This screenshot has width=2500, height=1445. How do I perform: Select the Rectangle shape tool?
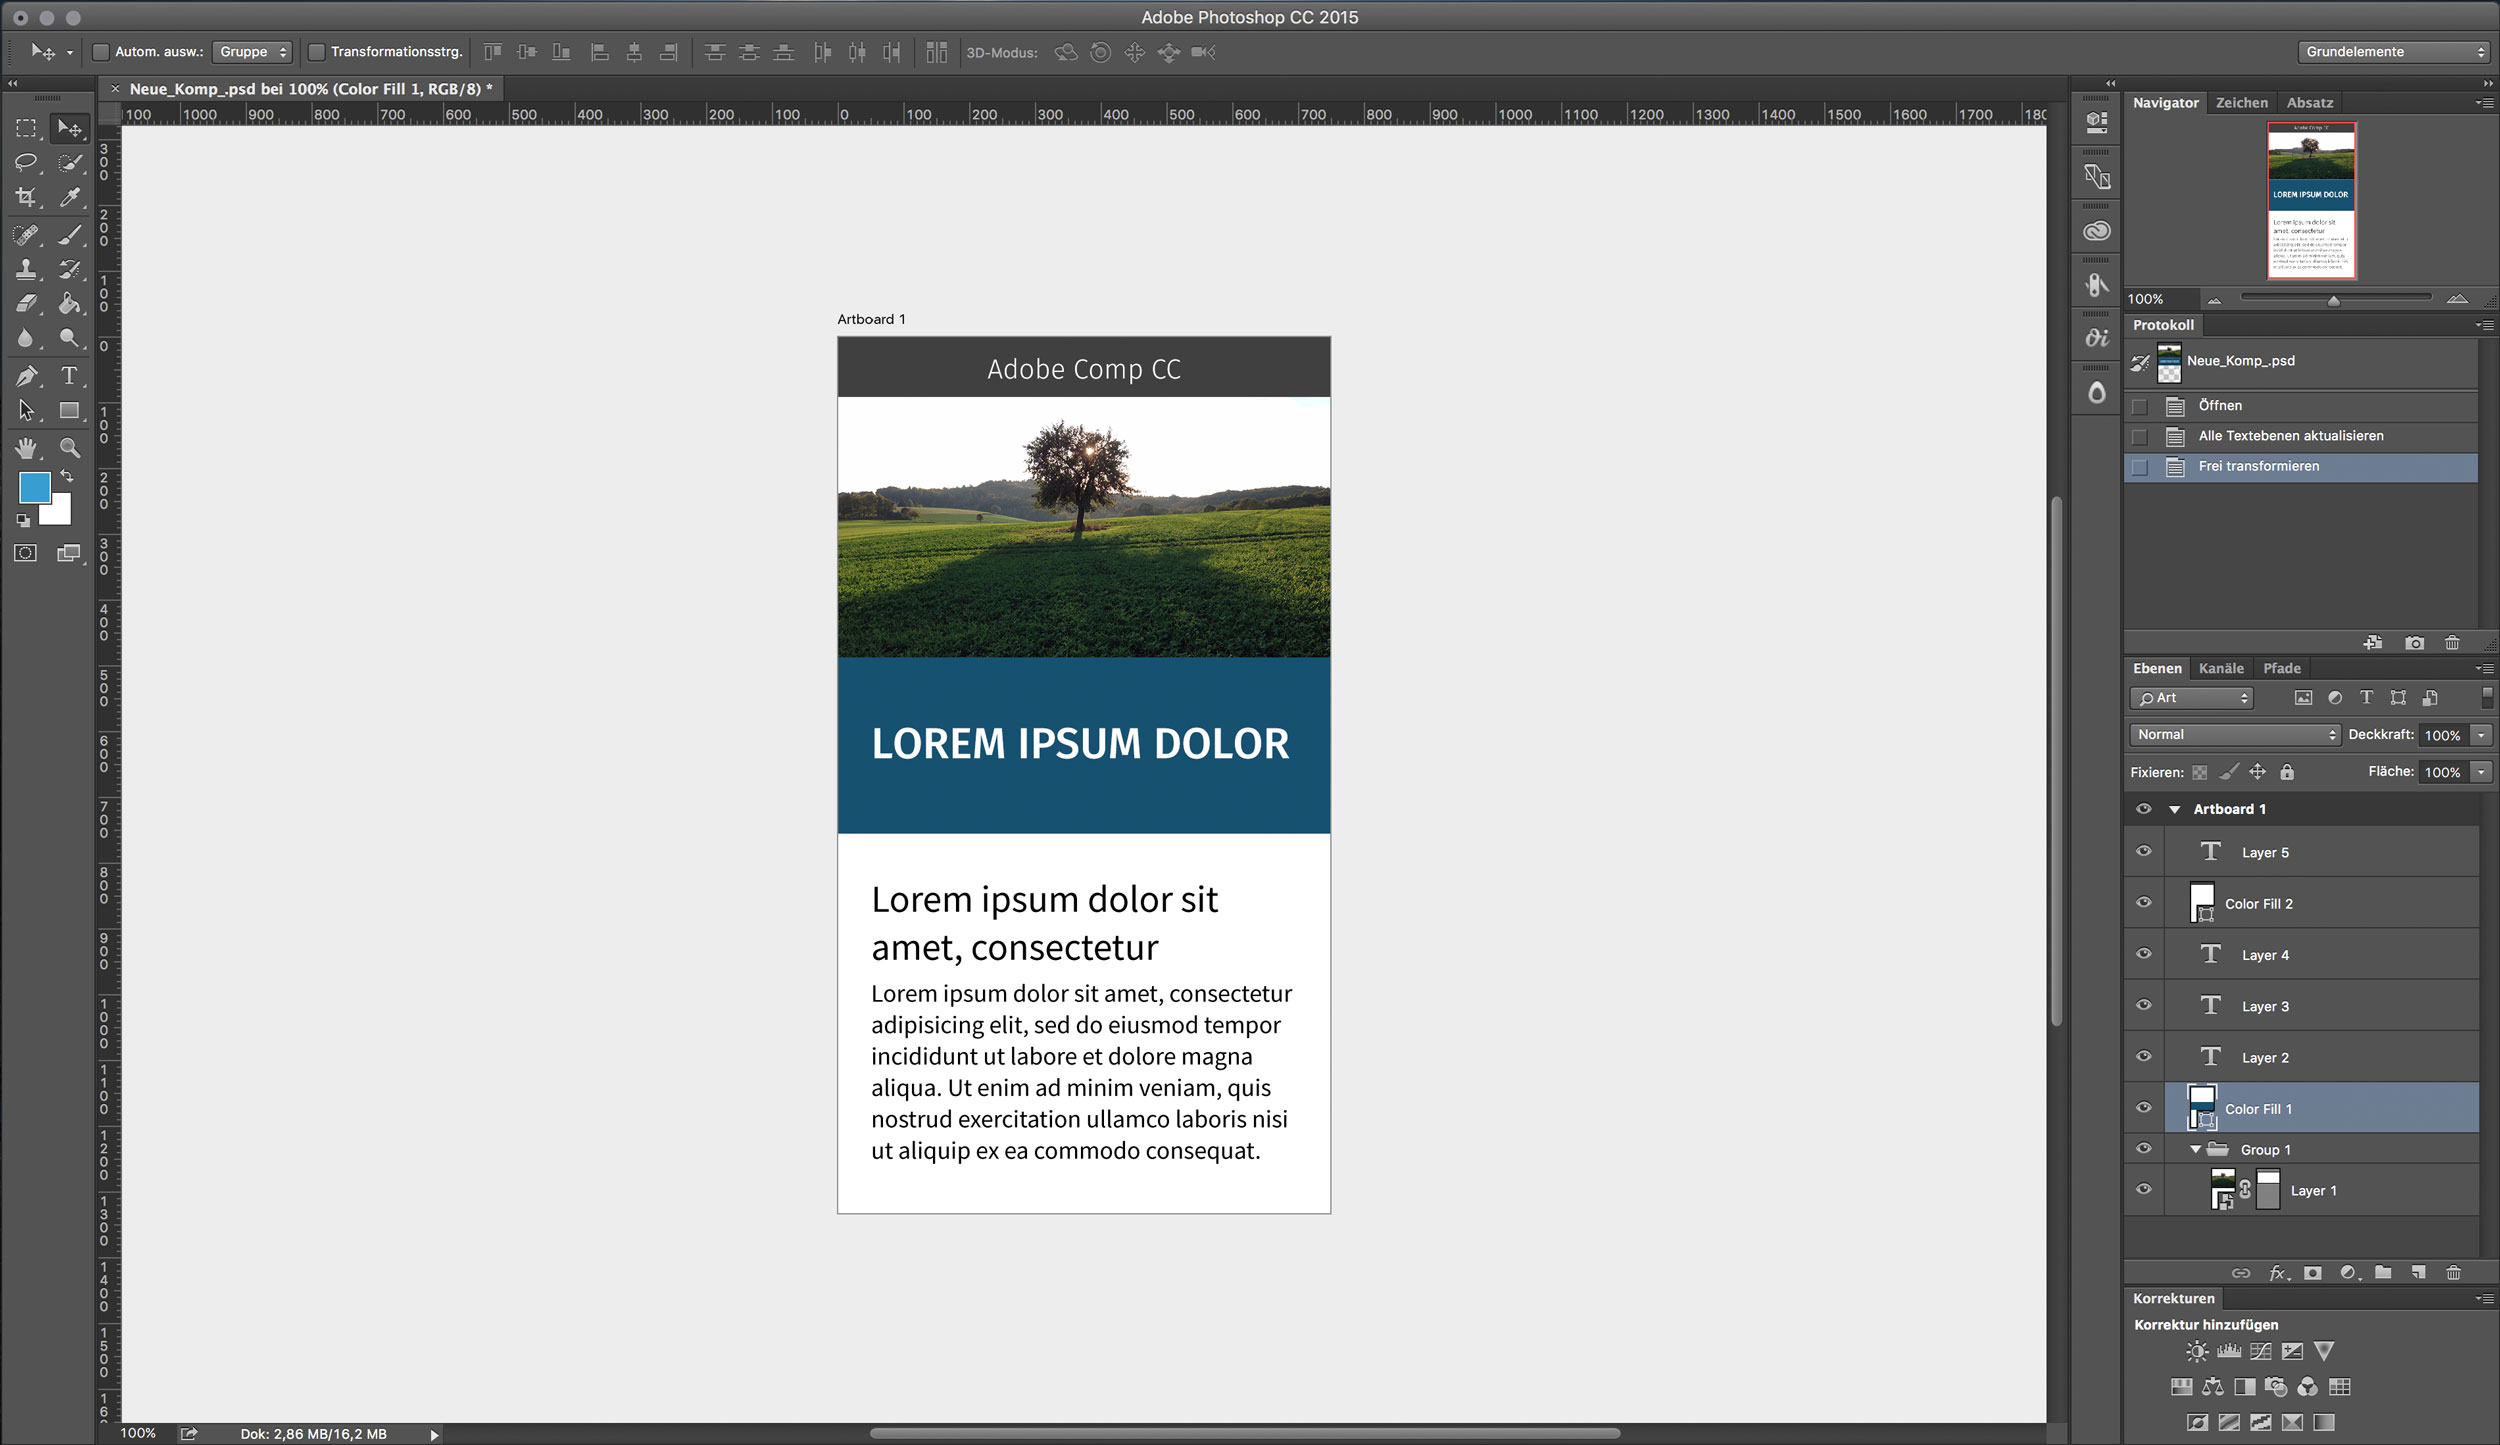(x=69, y=411)
